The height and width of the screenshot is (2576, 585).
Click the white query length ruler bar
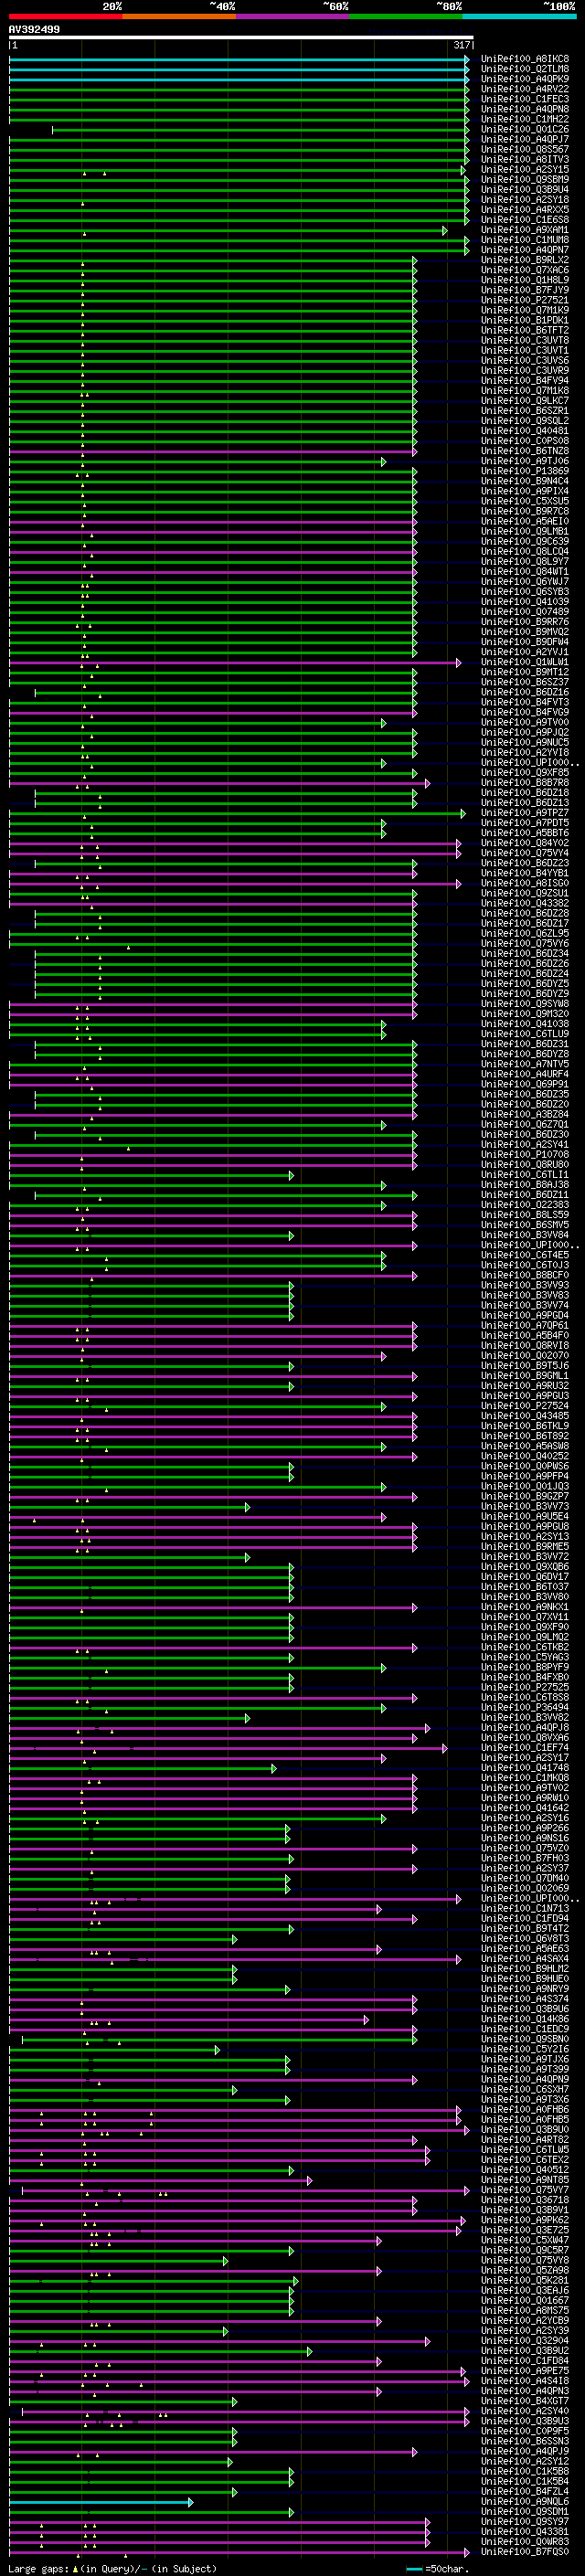[241, 38]
